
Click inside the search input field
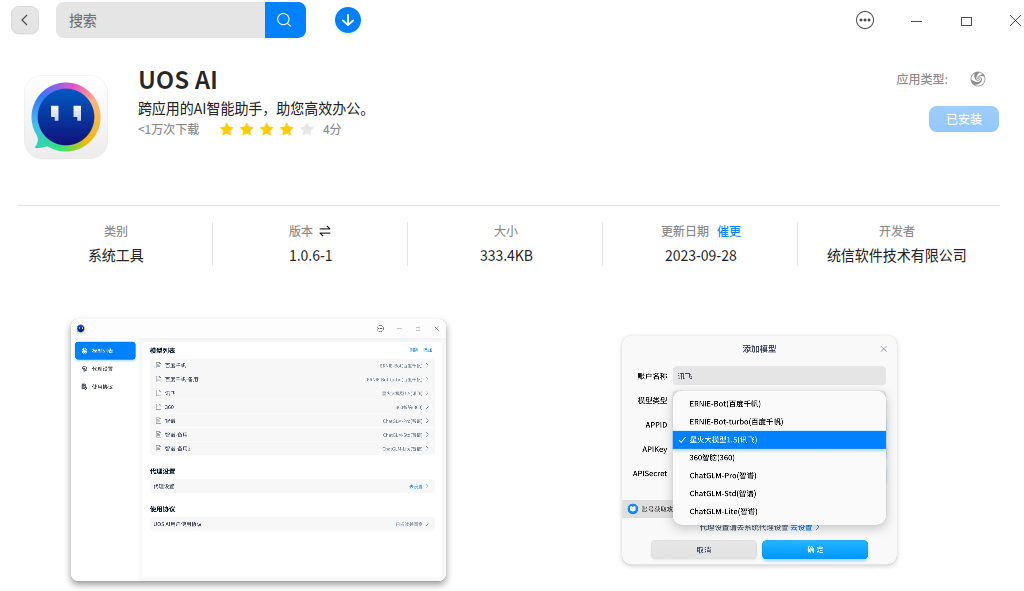(161, 20)
